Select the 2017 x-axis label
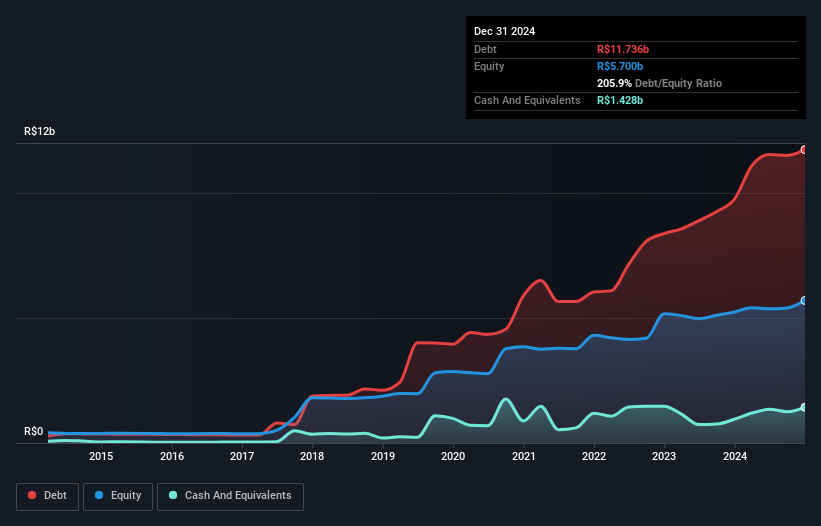 (242, 456)
